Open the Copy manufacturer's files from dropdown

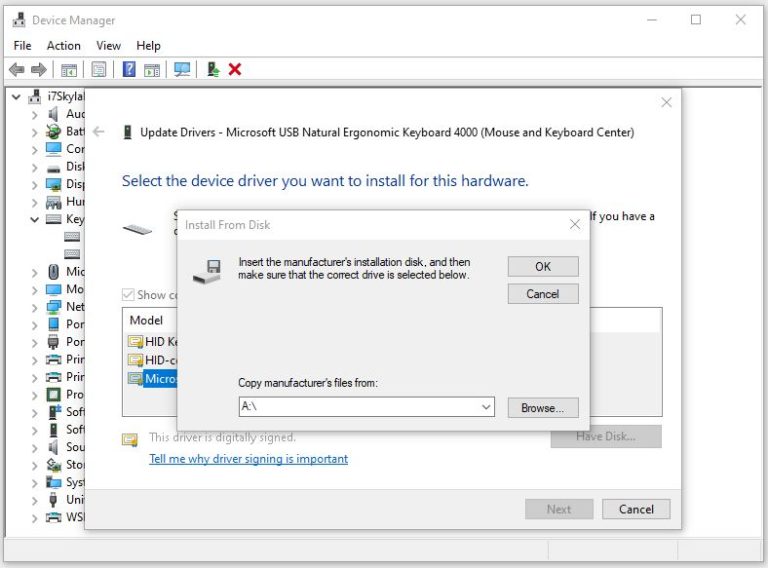pos(486,407)
